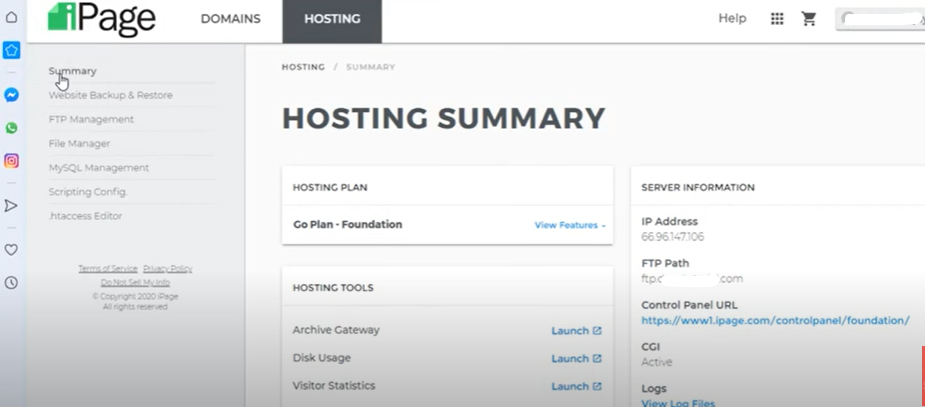Click the HOSTING SUMMARY heading
This screenshot has width=925, height=407.
pos(444,118)
